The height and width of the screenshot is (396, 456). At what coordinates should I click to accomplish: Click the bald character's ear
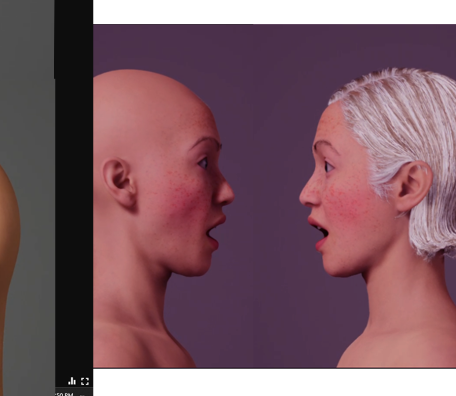point(119,183)
